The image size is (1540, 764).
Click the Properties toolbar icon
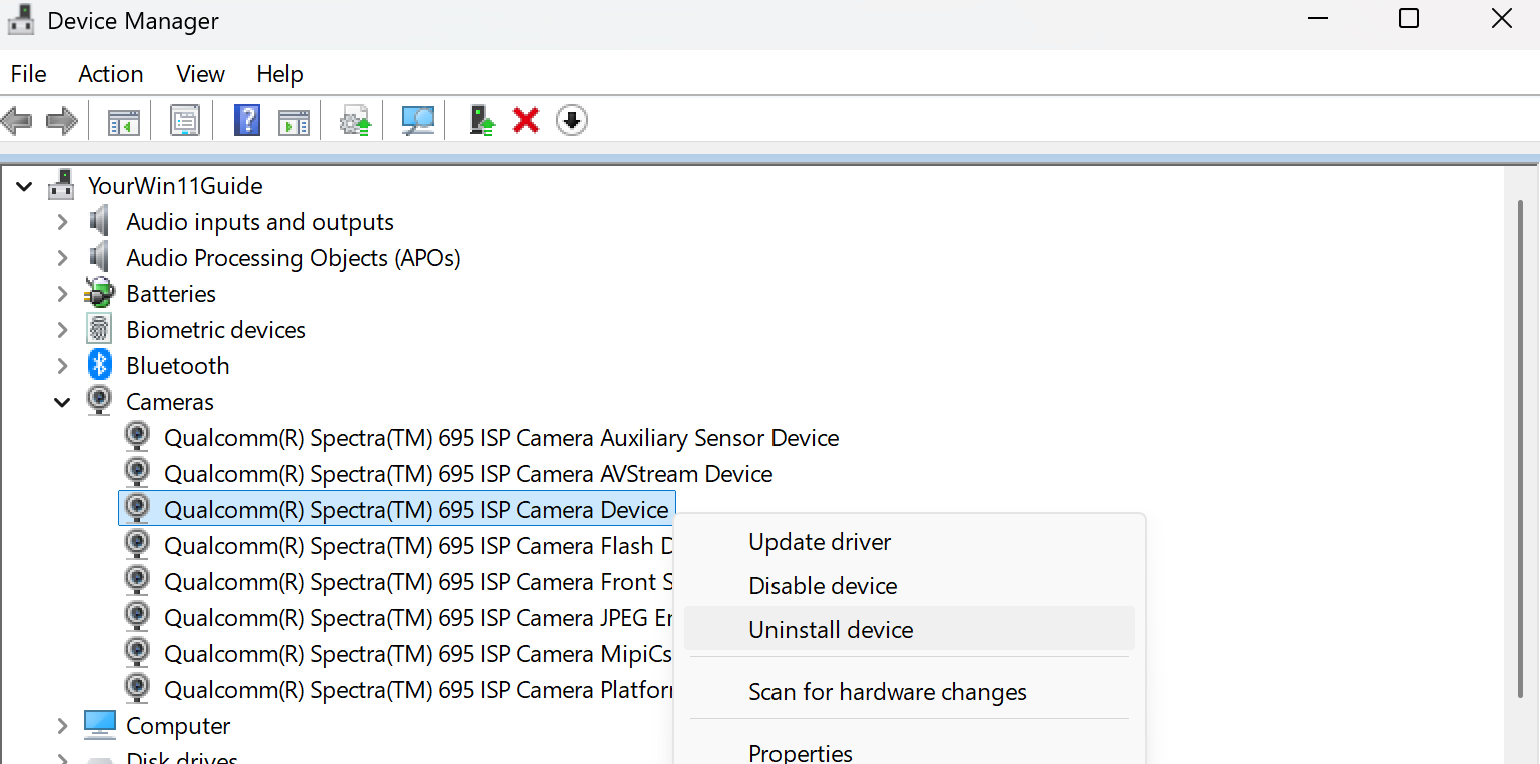click(x=185, y=121)
